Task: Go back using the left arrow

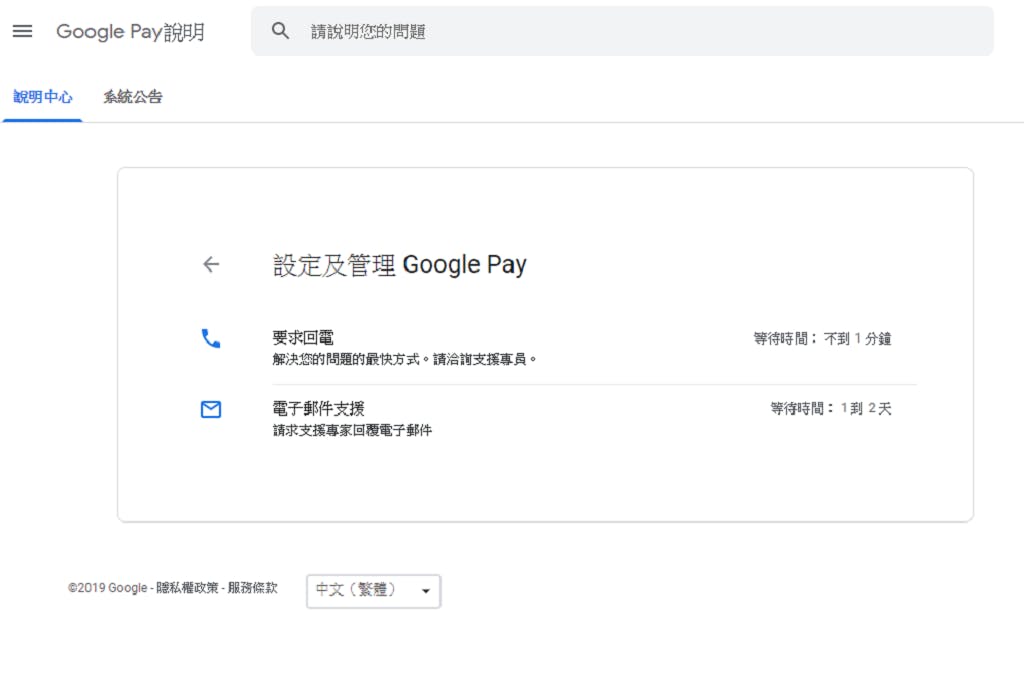Action: click(211, 264)
